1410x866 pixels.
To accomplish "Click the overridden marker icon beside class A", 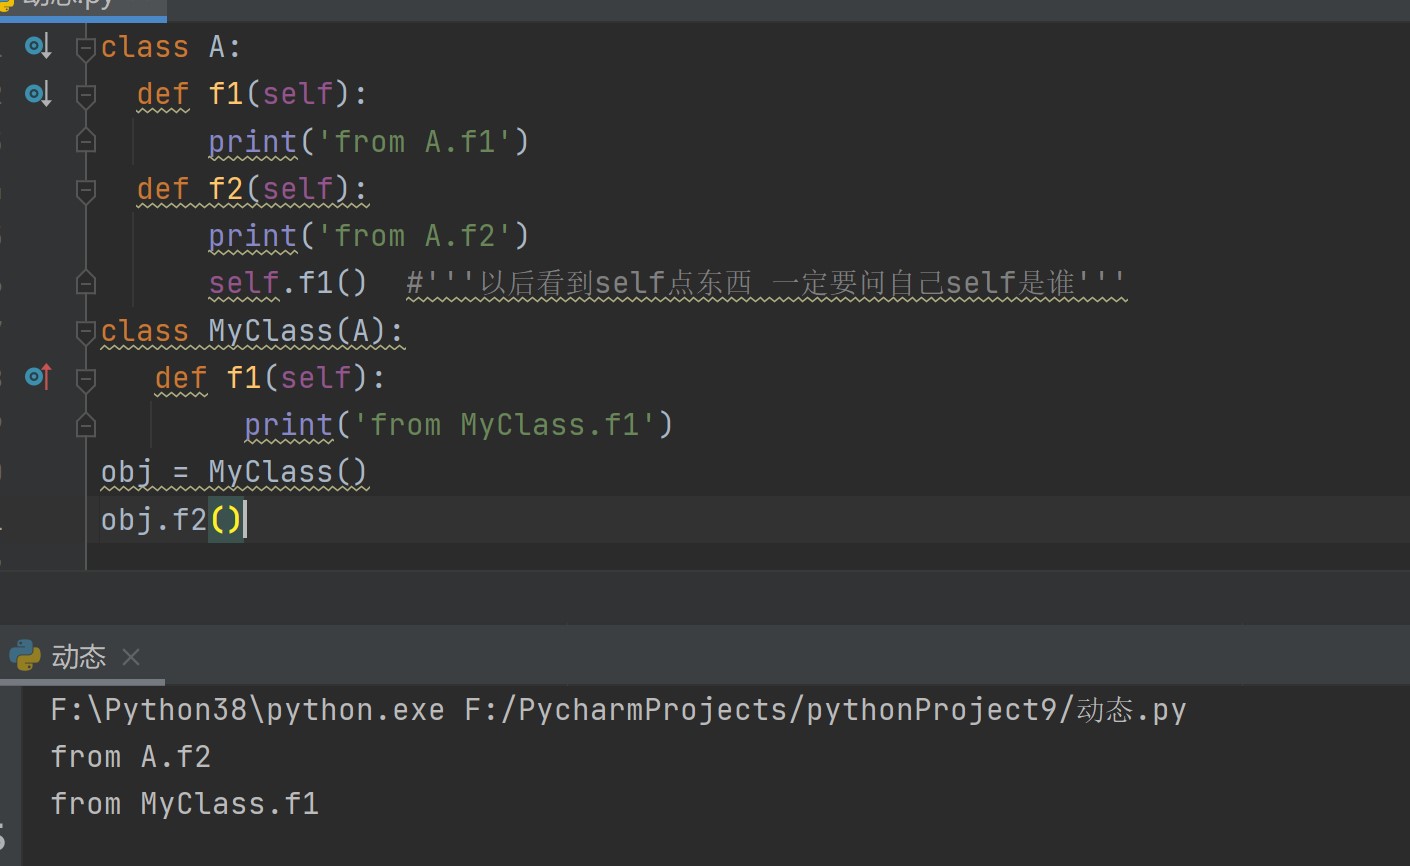I will (37, 46).
